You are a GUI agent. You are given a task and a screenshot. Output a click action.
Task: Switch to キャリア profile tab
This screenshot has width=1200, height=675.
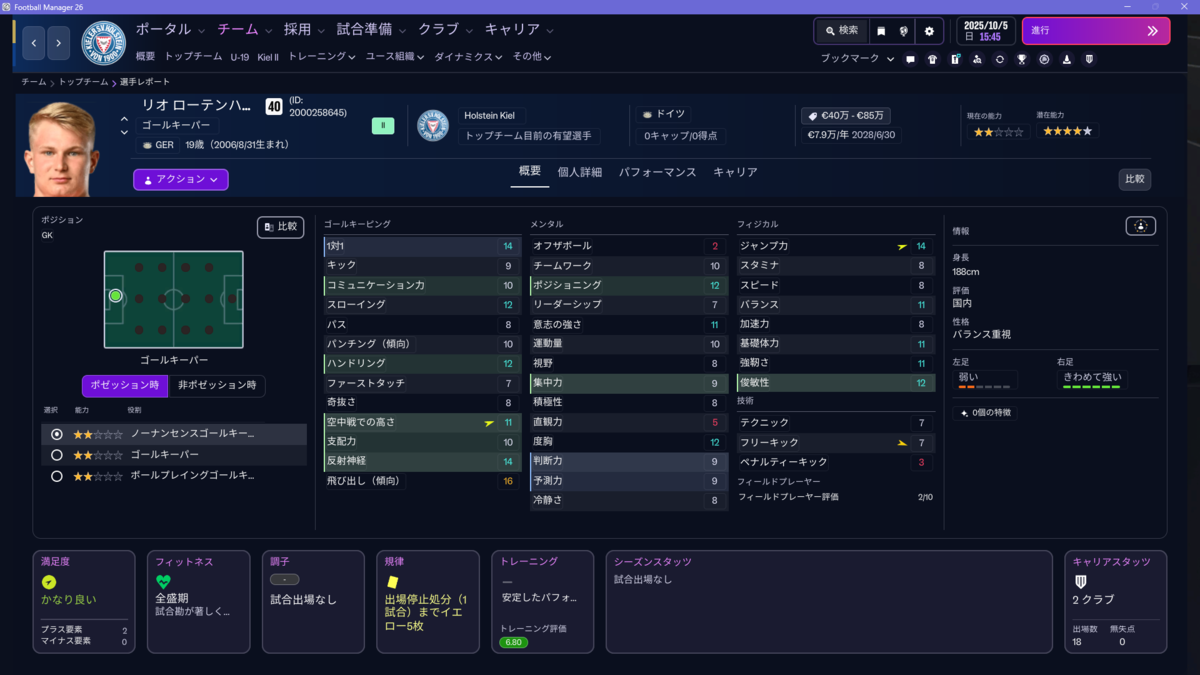(735, 172)
